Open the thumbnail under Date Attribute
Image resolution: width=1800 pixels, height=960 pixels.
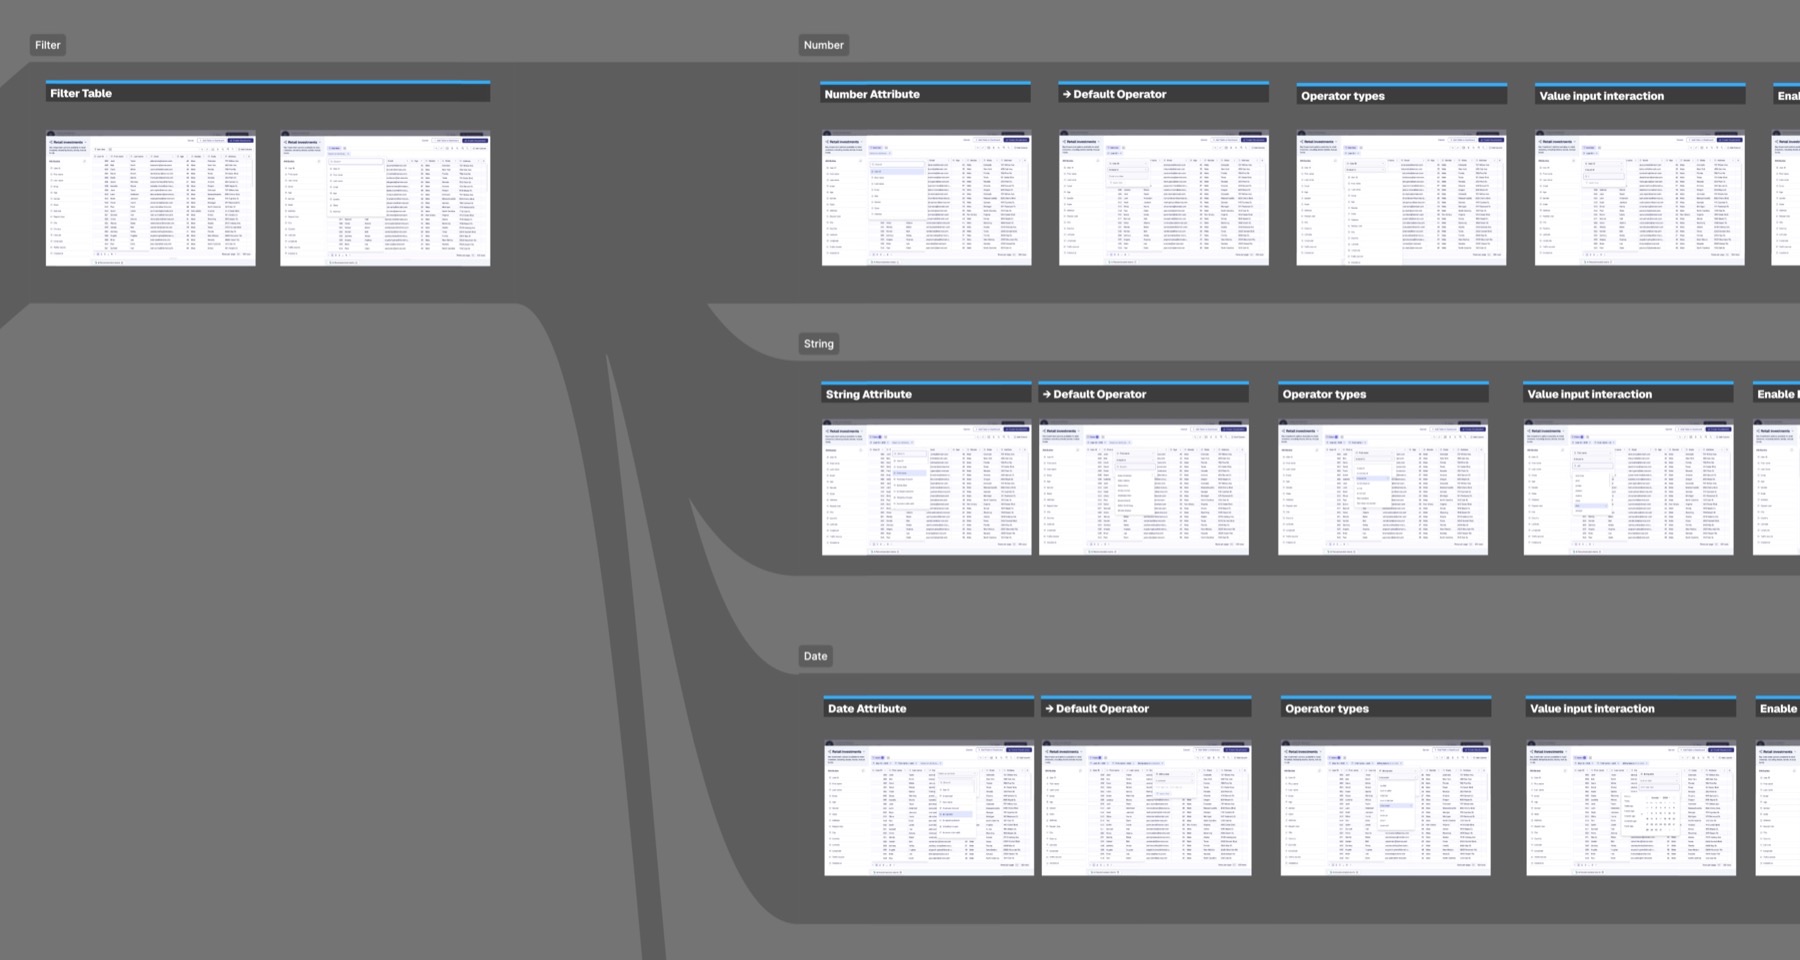(x=929, y=809)
